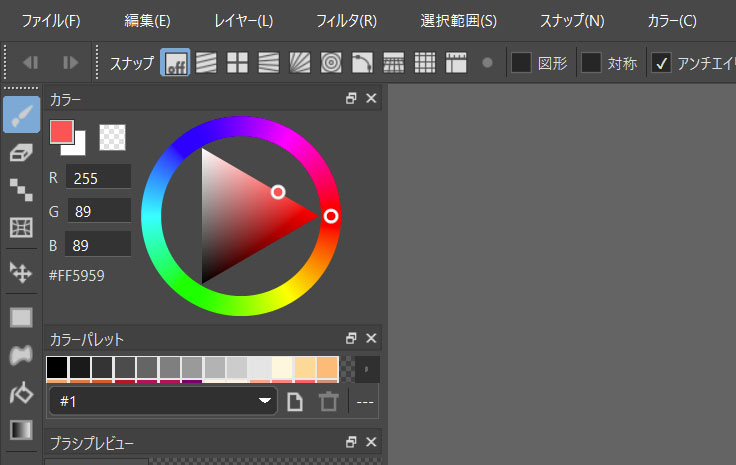Close the カラーパレット panel

(x=371, y=338)
